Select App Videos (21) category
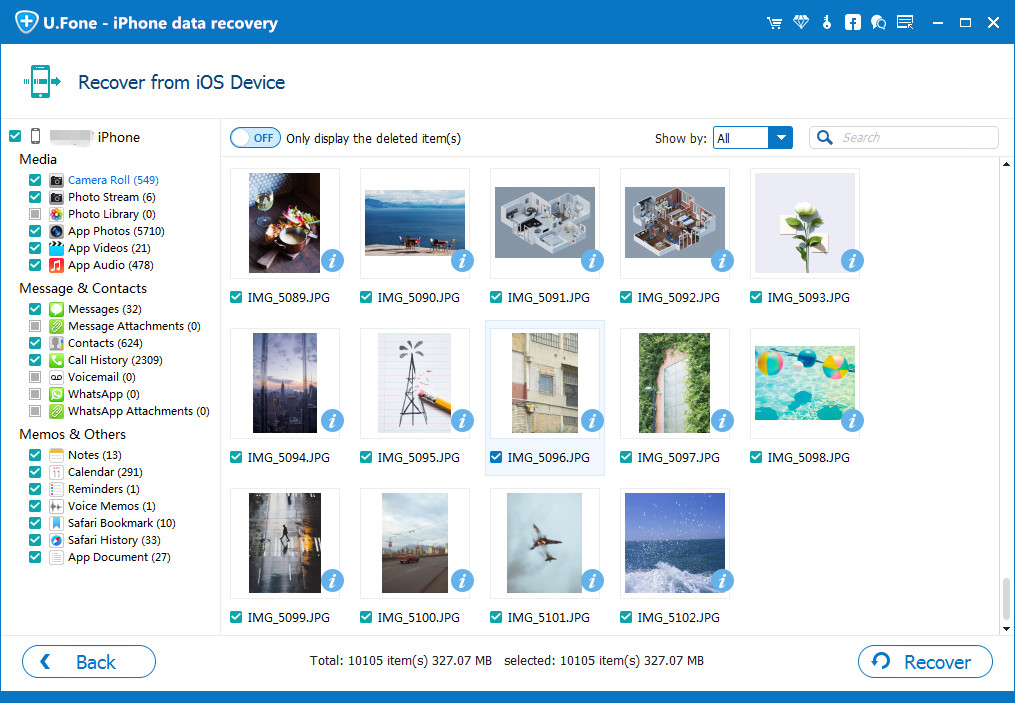This screenshot has height=703, width=1015. coord(109,248)
